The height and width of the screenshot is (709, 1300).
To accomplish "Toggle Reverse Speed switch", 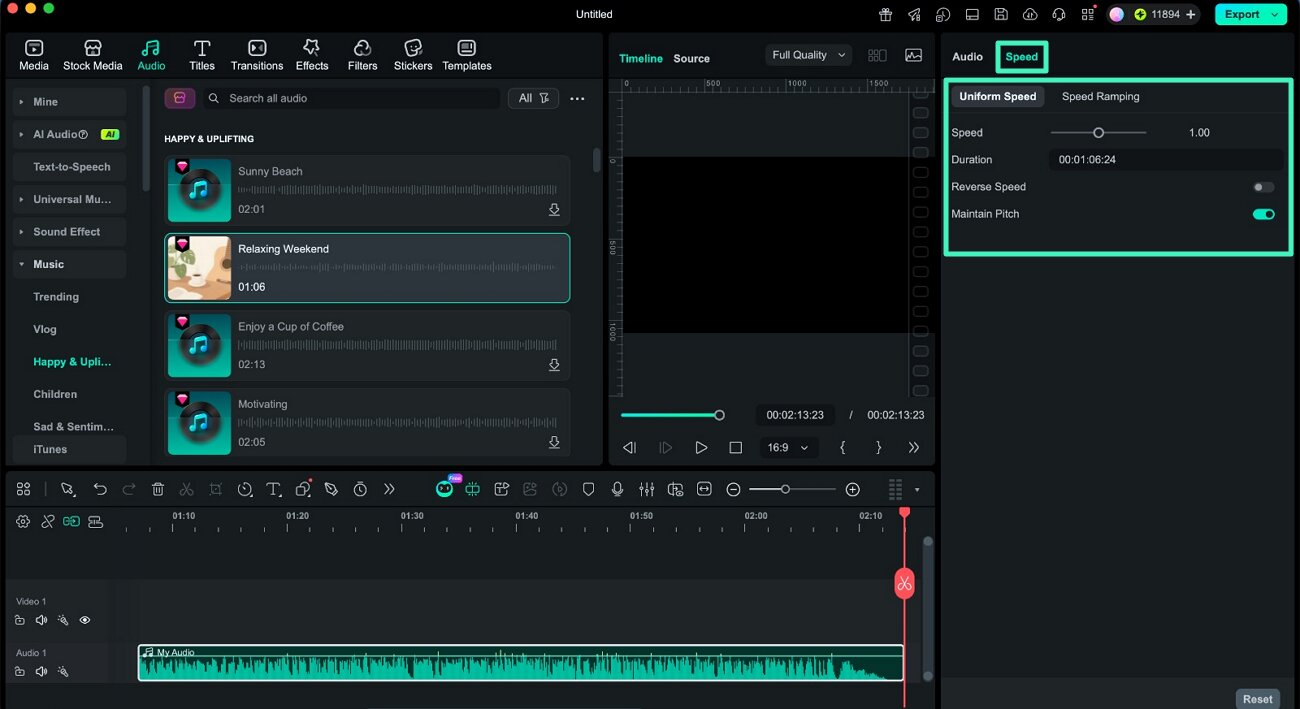I will pyautogui.click(x=1264, y=187).
